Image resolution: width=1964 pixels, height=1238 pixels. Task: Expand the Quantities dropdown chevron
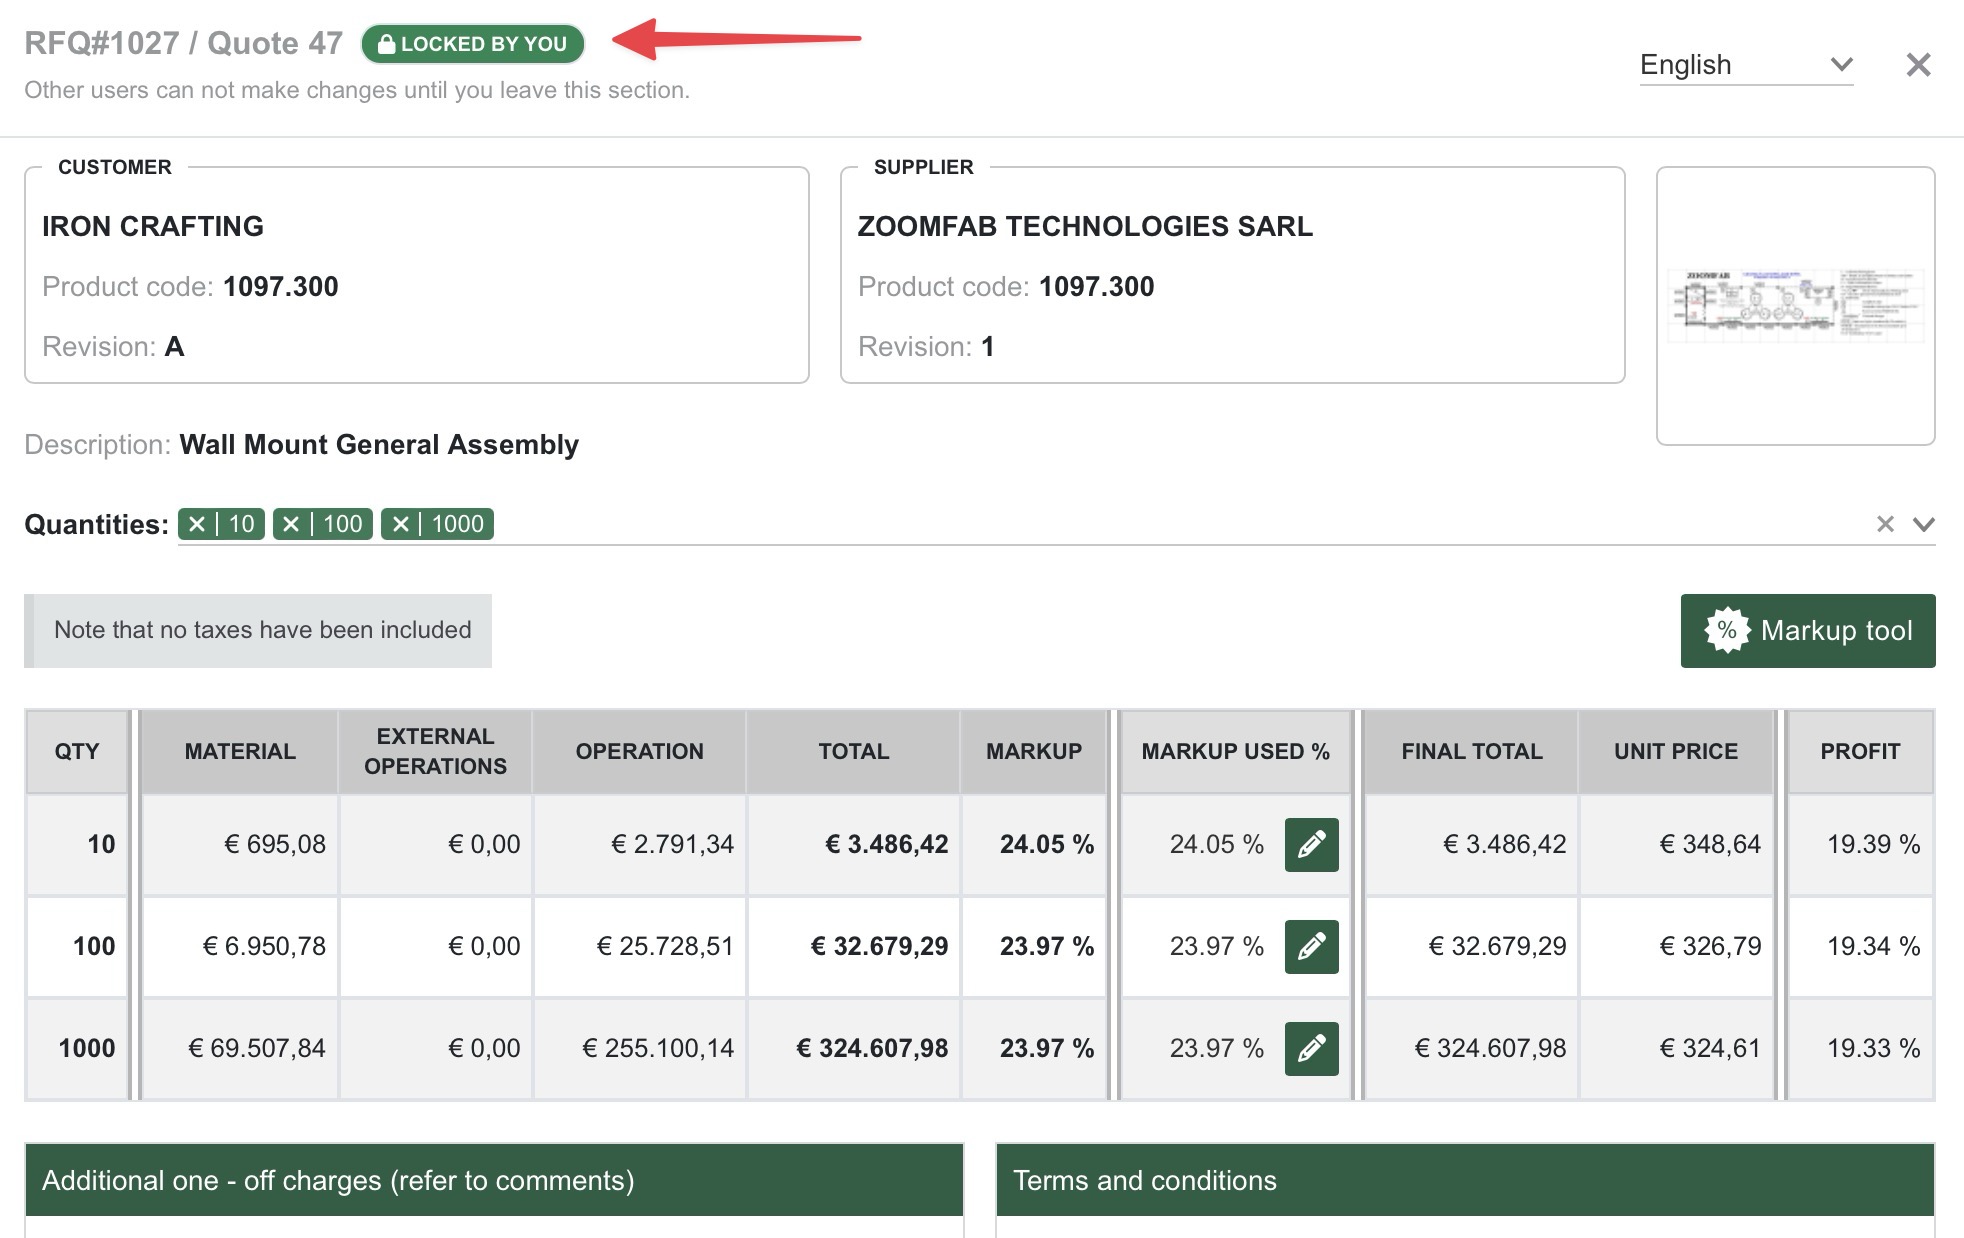click(1923, 524)
